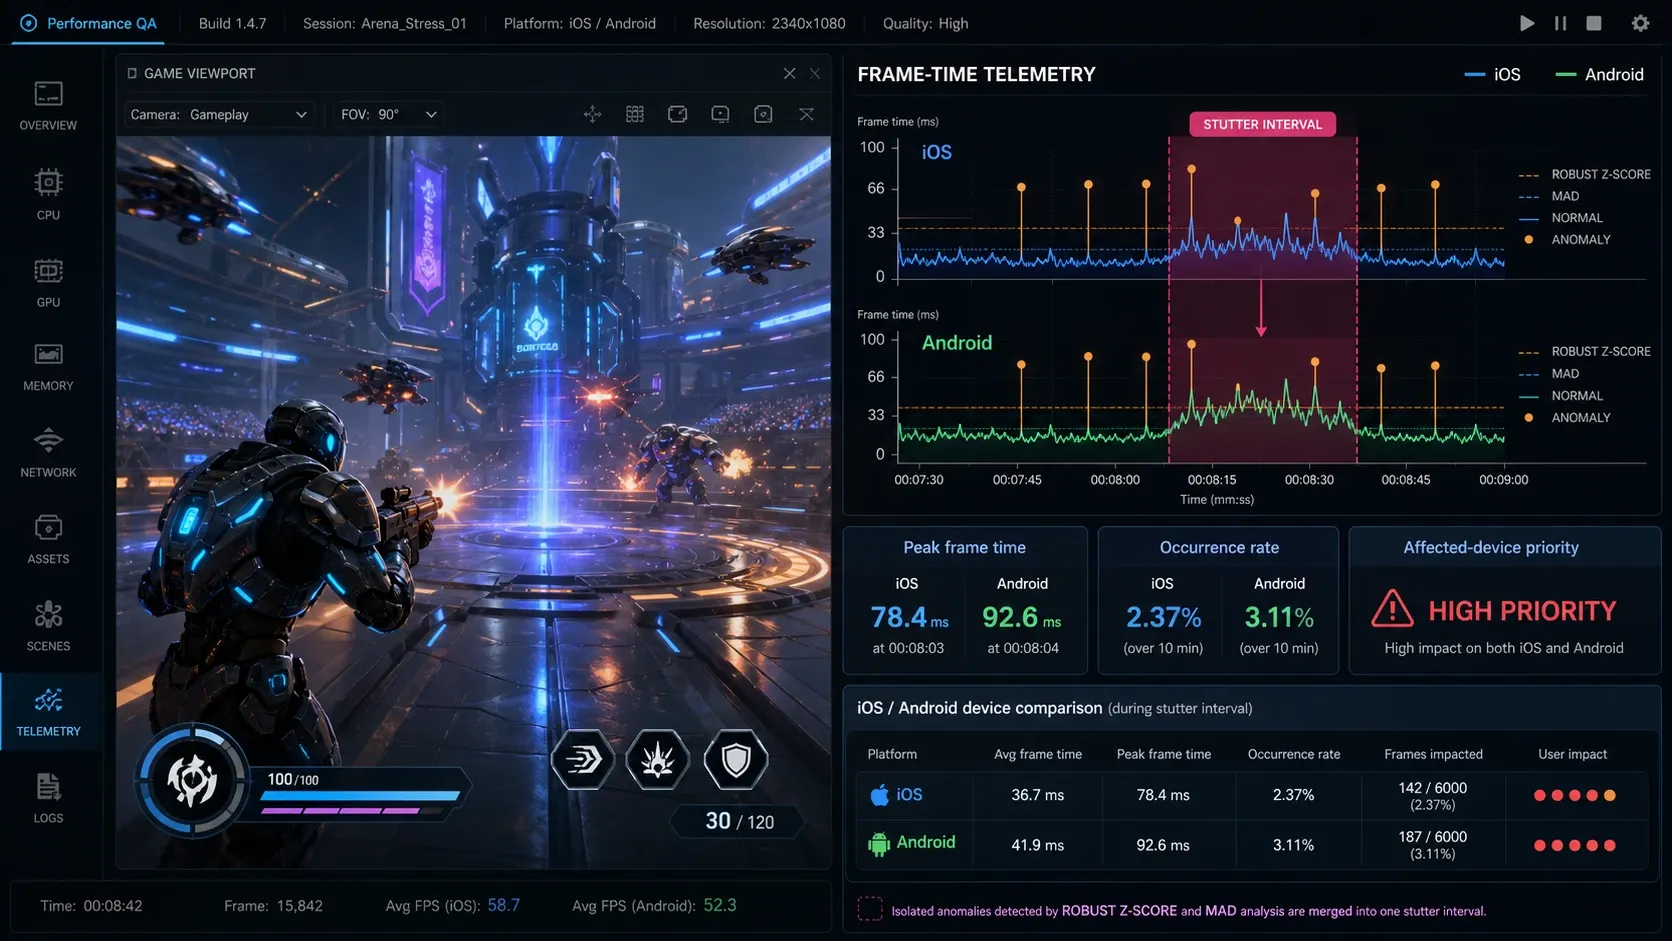Open the Network section
The image size is (1672, 941).
48,453
